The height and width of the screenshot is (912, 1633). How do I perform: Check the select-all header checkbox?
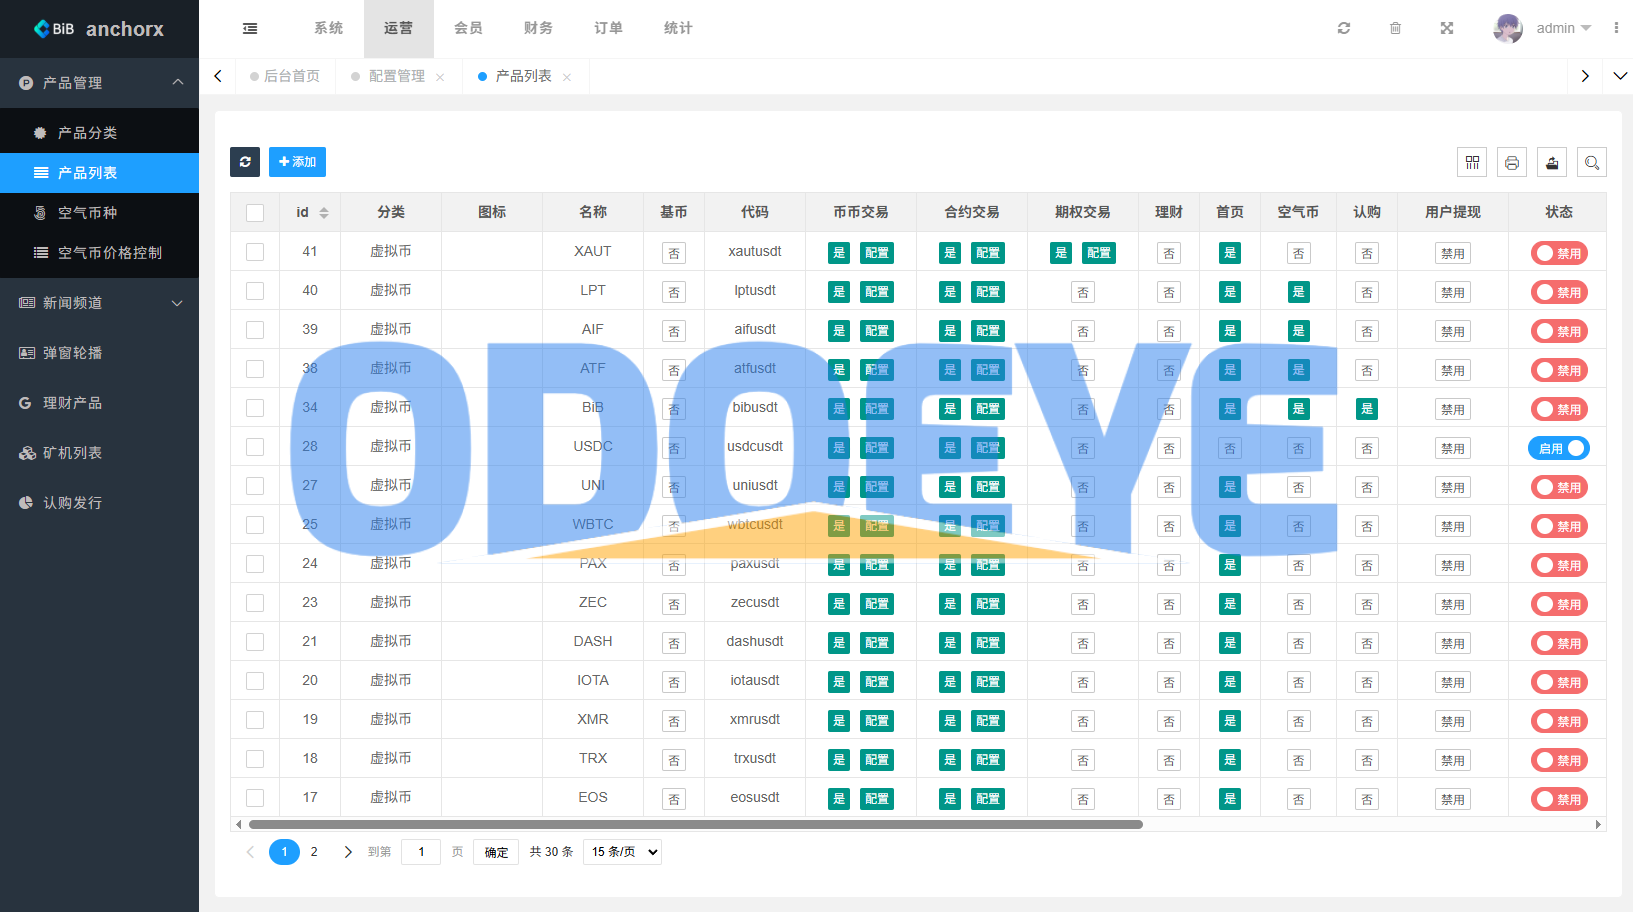[x=255, y=213]
